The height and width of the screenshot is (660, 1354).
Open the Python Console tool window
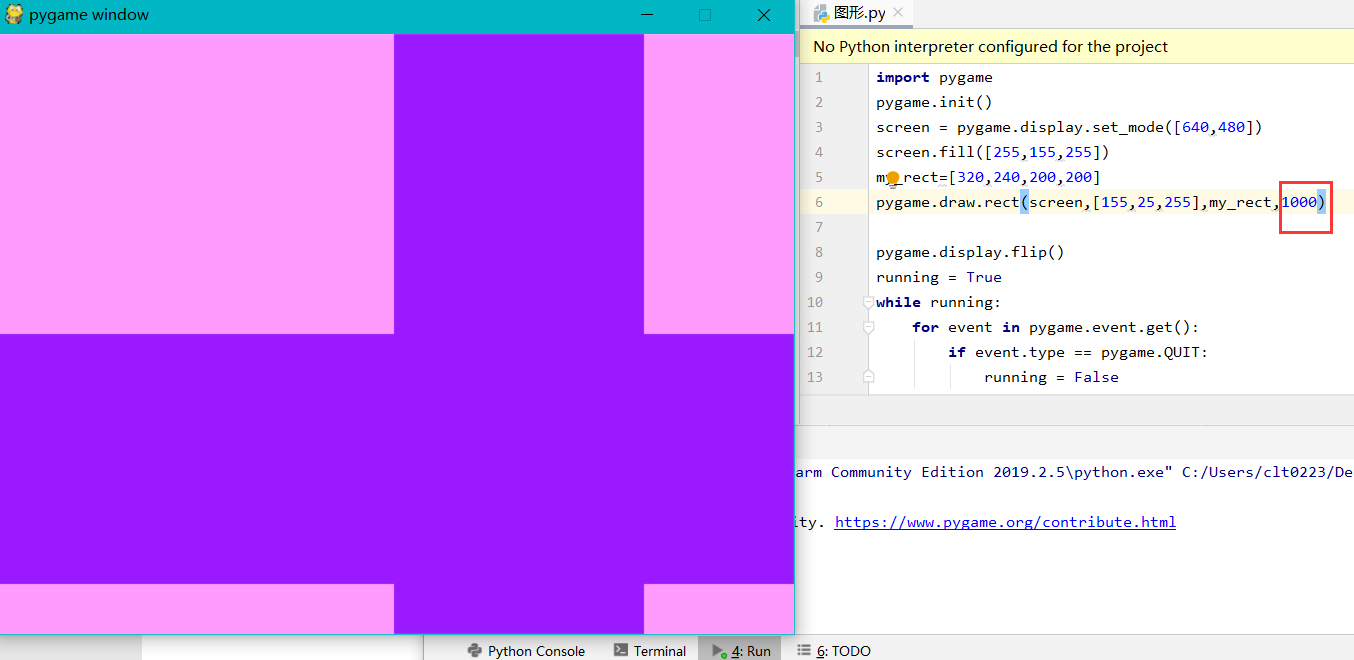(526, 650)
